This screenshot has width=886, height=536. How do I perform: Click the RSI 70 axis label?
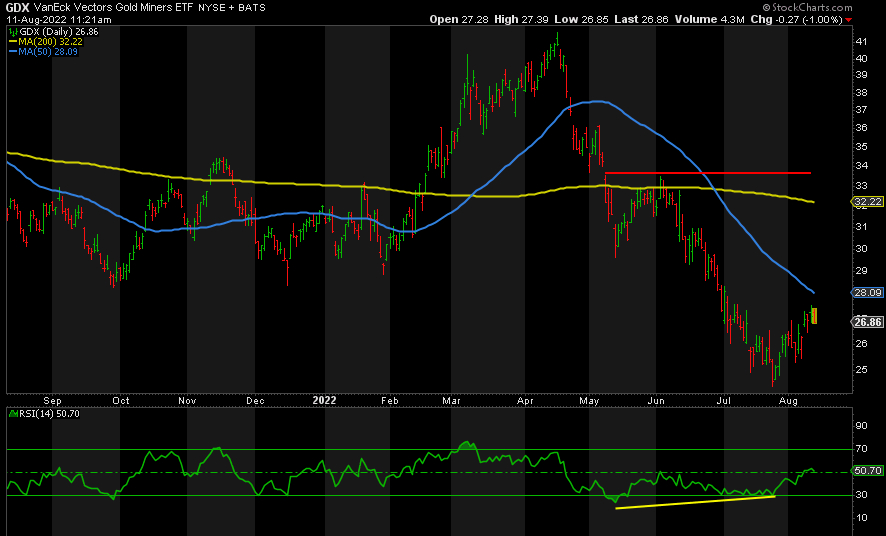(x=862, y=450)
